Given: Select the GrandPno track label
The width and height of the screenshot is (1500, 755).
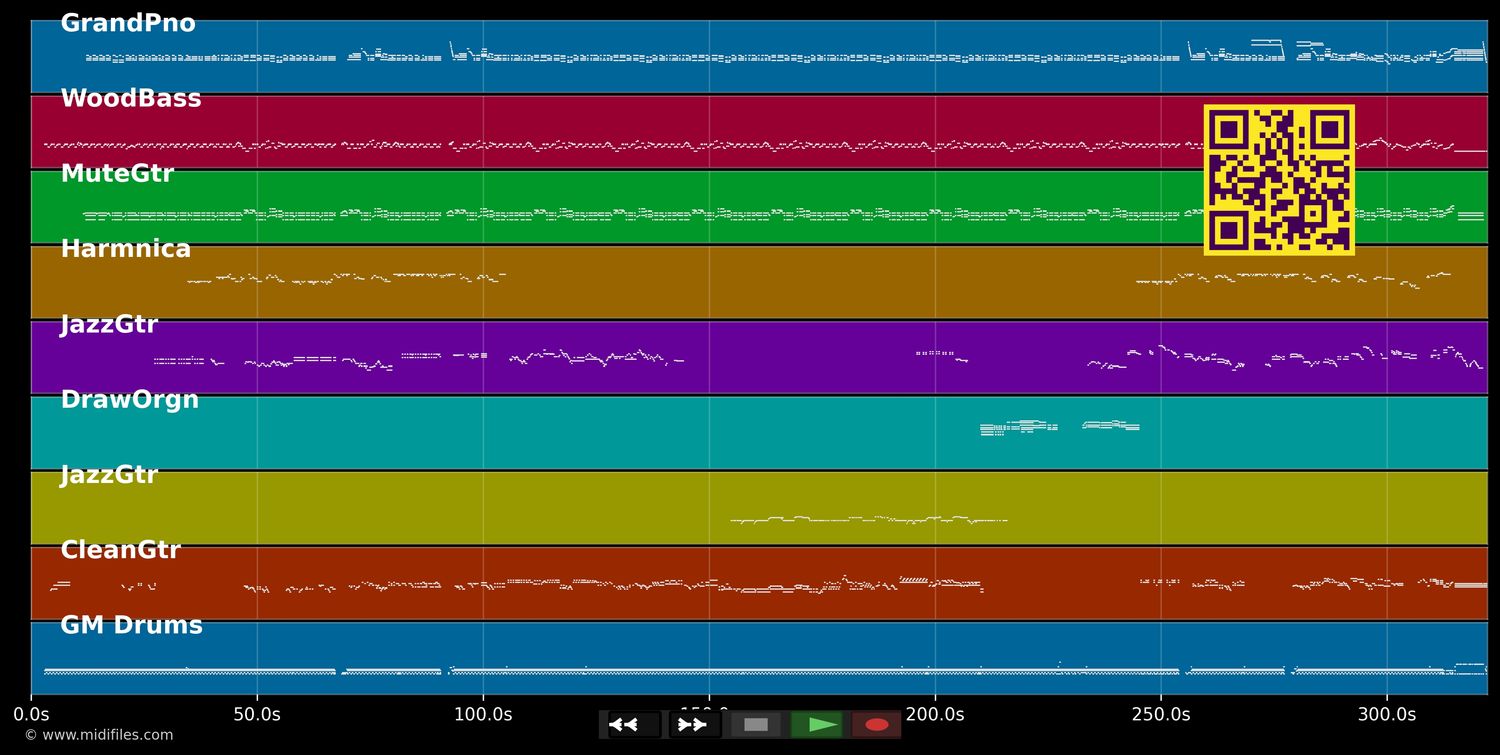Looking at the screenshot, I should tap(128, 22).
